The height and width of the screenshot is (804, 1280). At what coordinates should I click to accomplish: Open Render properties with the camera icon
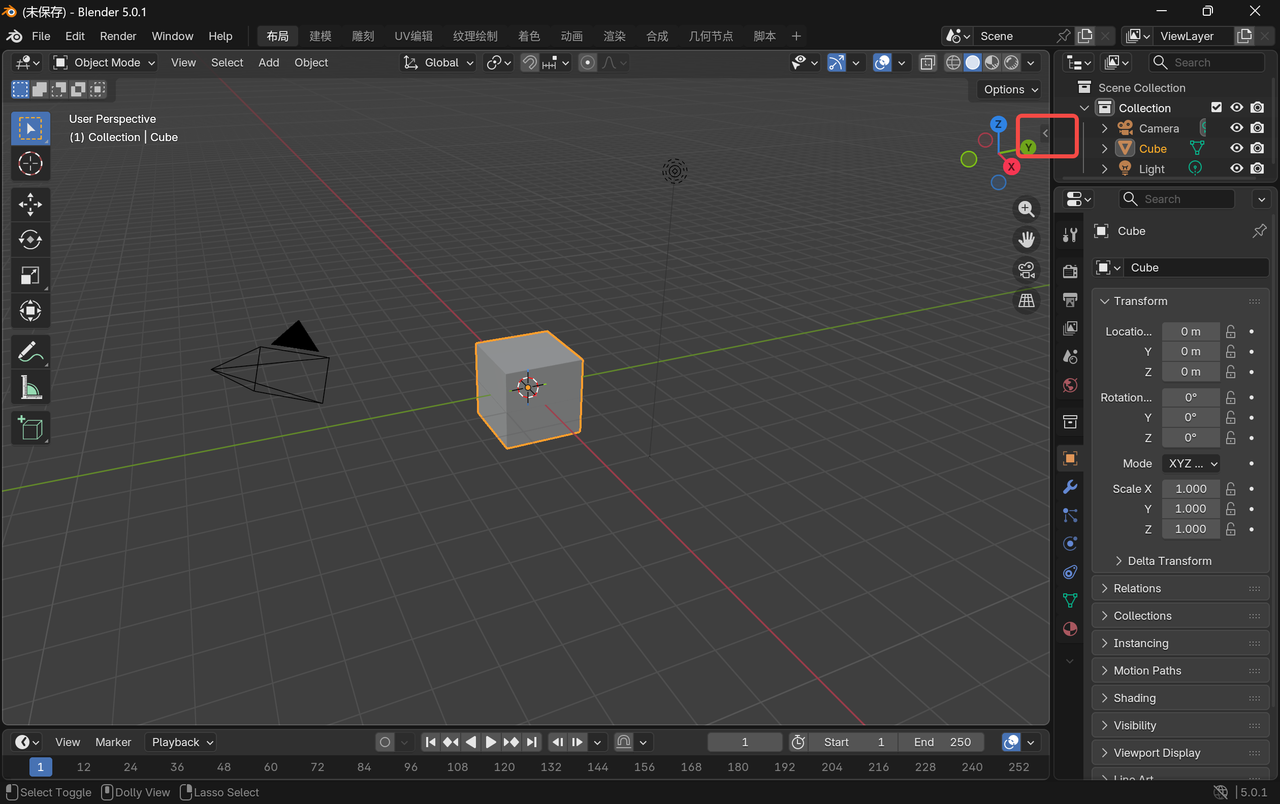1069,270
